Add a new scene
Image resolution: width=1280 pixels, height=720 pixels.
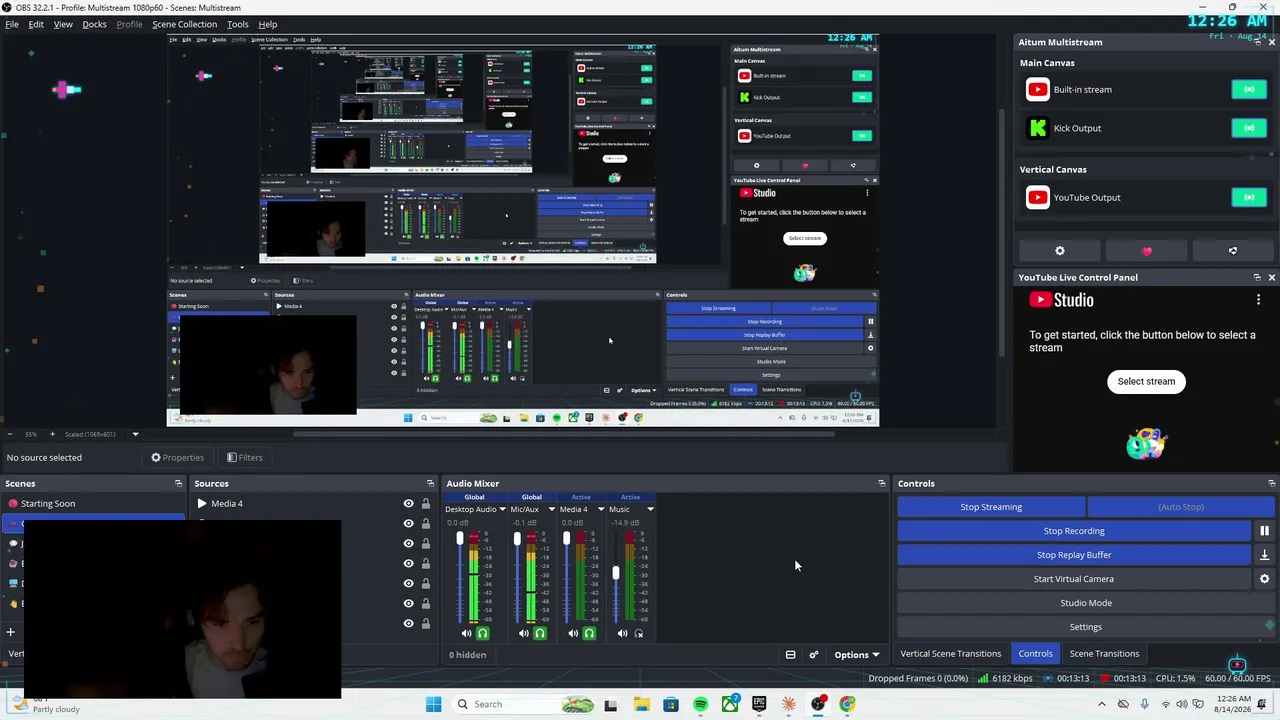(11, 632)
